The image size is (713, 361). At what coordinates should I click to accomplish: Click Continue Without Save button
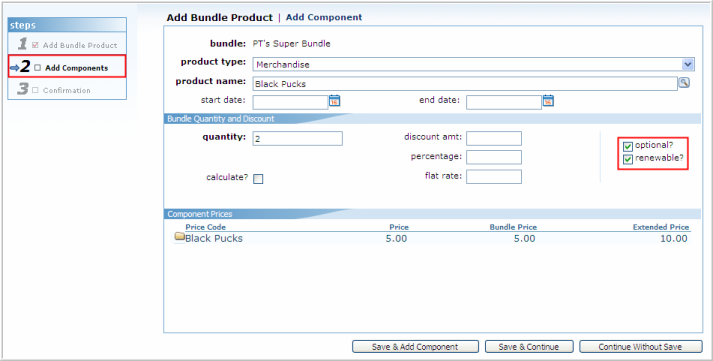[x=640, y=347]
